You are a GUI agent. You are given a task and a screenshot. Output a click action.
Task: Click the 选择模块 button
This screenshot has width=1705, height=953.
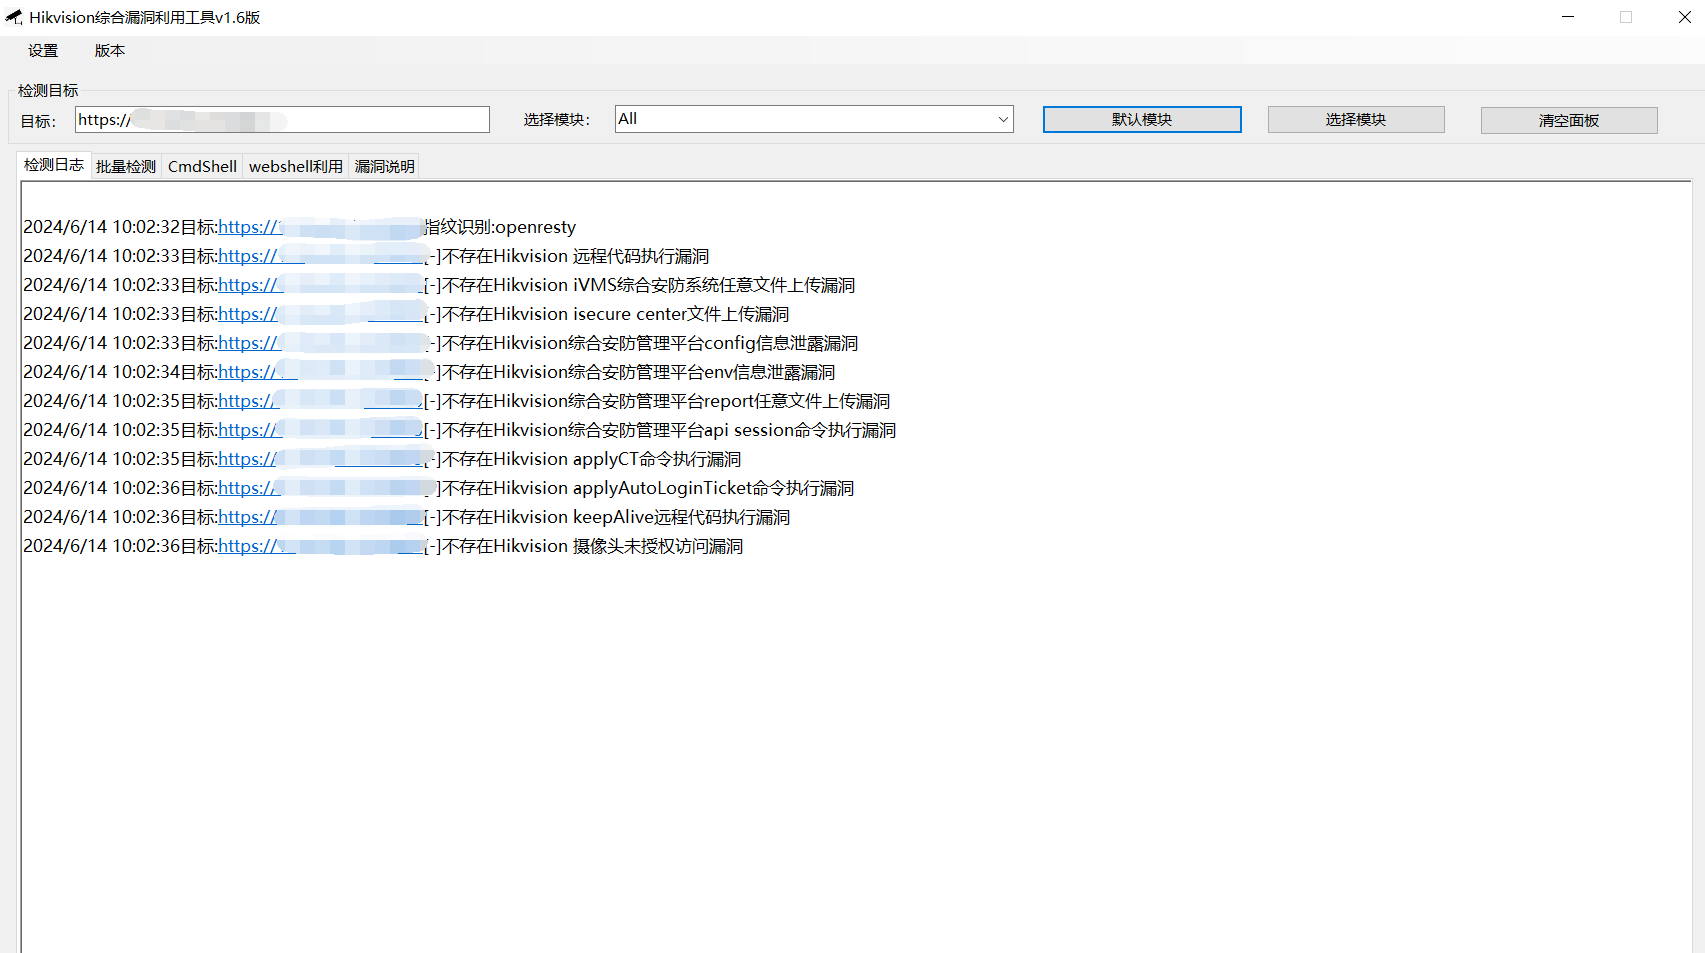[x=1356, y=120]
